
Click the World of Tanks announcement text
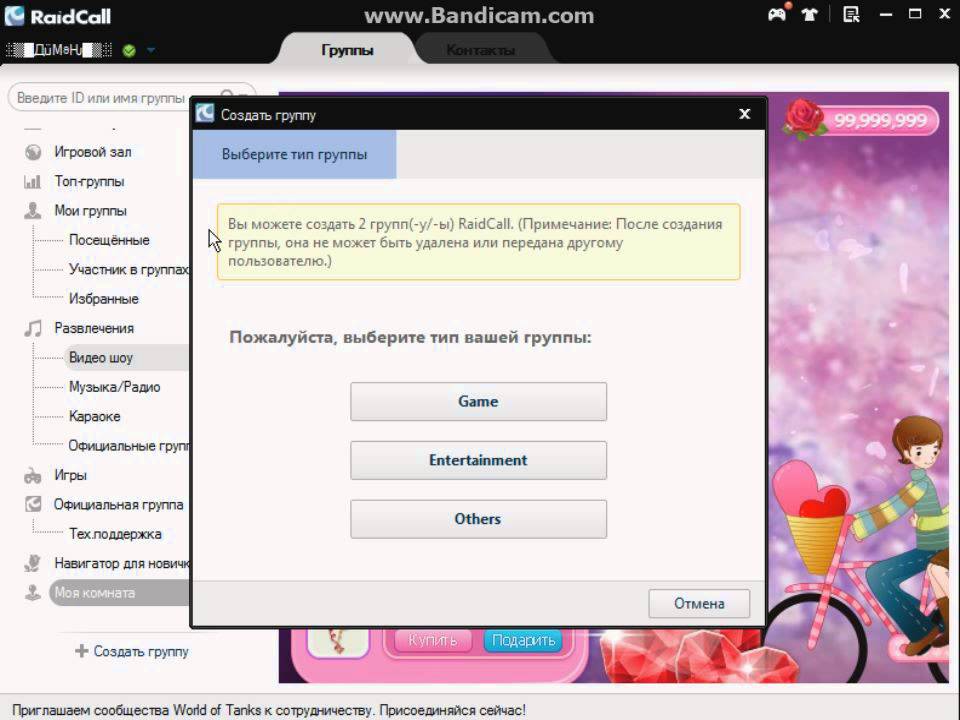(x=269, y=710)
